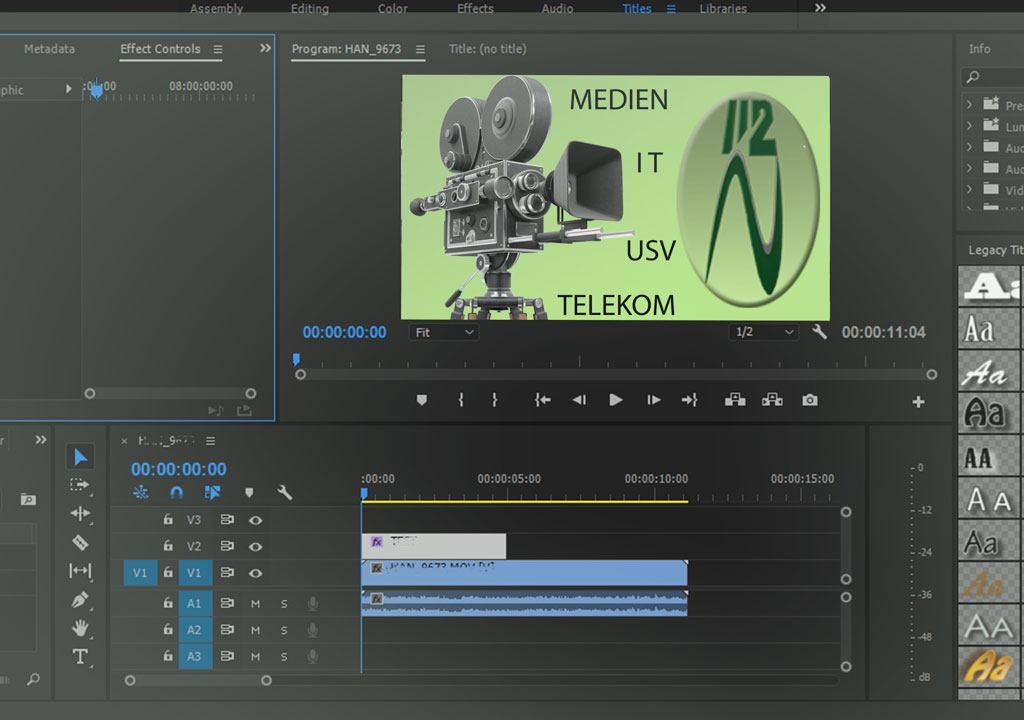The image size is (1024, 720).
Task: Click the timeline playhead timecode field
Action: click(178, 468)
